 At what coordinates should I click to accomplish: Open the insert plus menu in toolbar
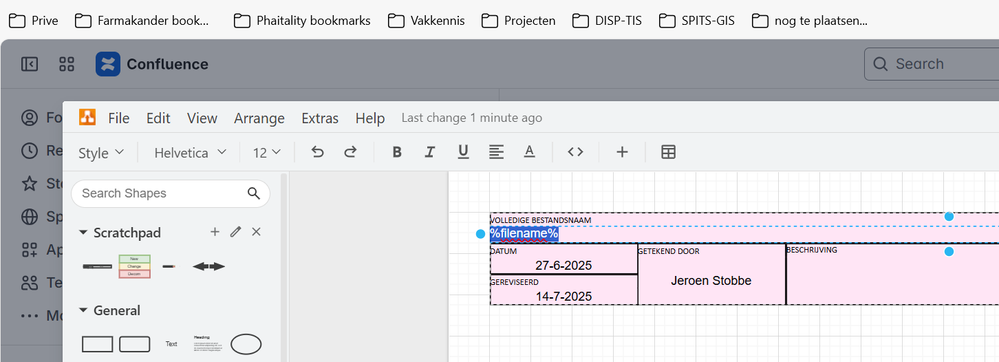click(622, 152)
